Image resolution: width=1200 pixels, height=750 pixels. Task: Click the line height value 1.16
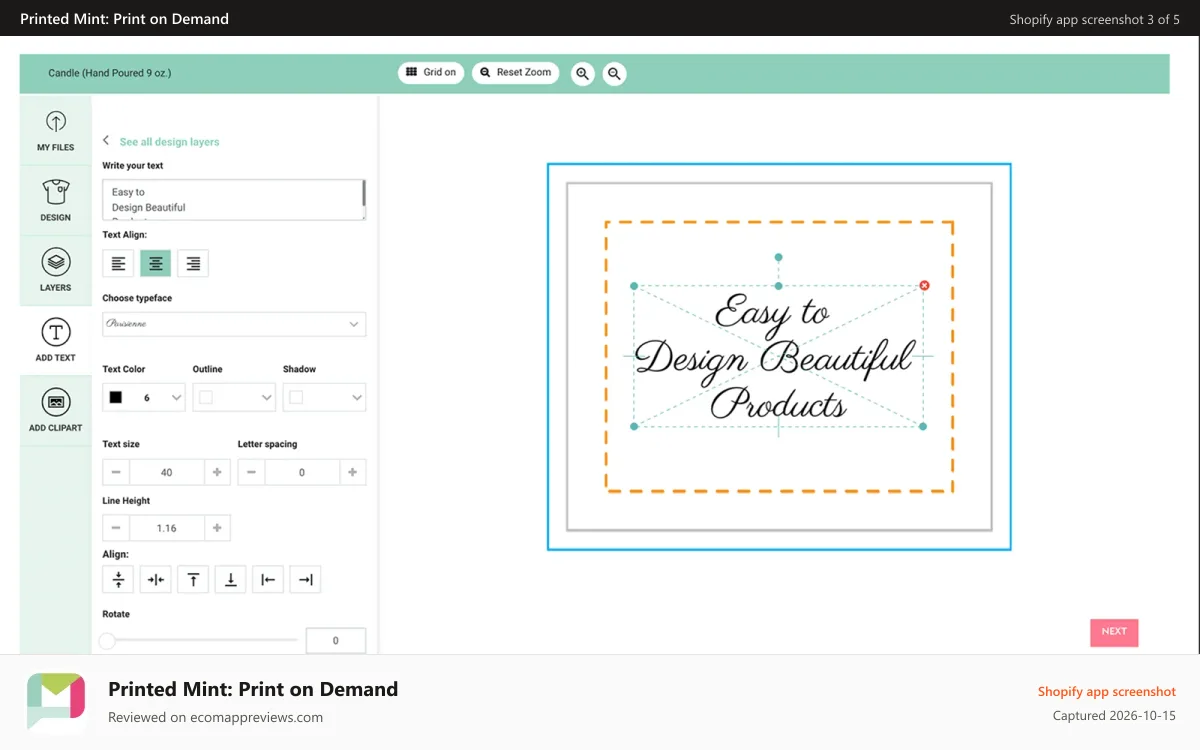point(167,528)
